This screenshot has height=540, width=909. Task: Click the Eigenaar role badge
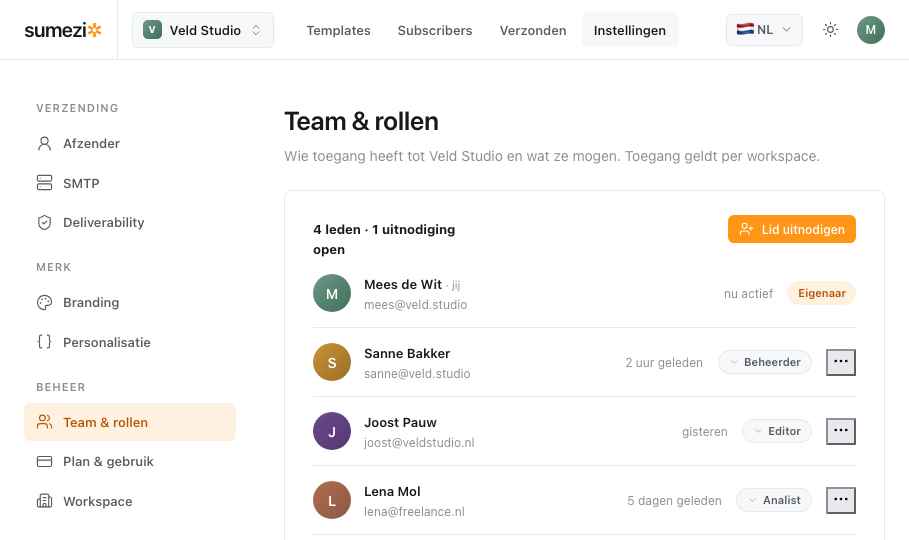[x=821, y=293]
